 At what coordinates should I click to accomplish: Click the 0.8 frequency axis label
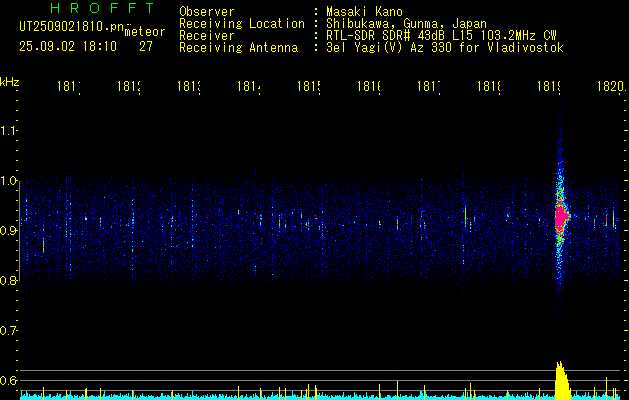pyautogui.click(x=8, y=280)
